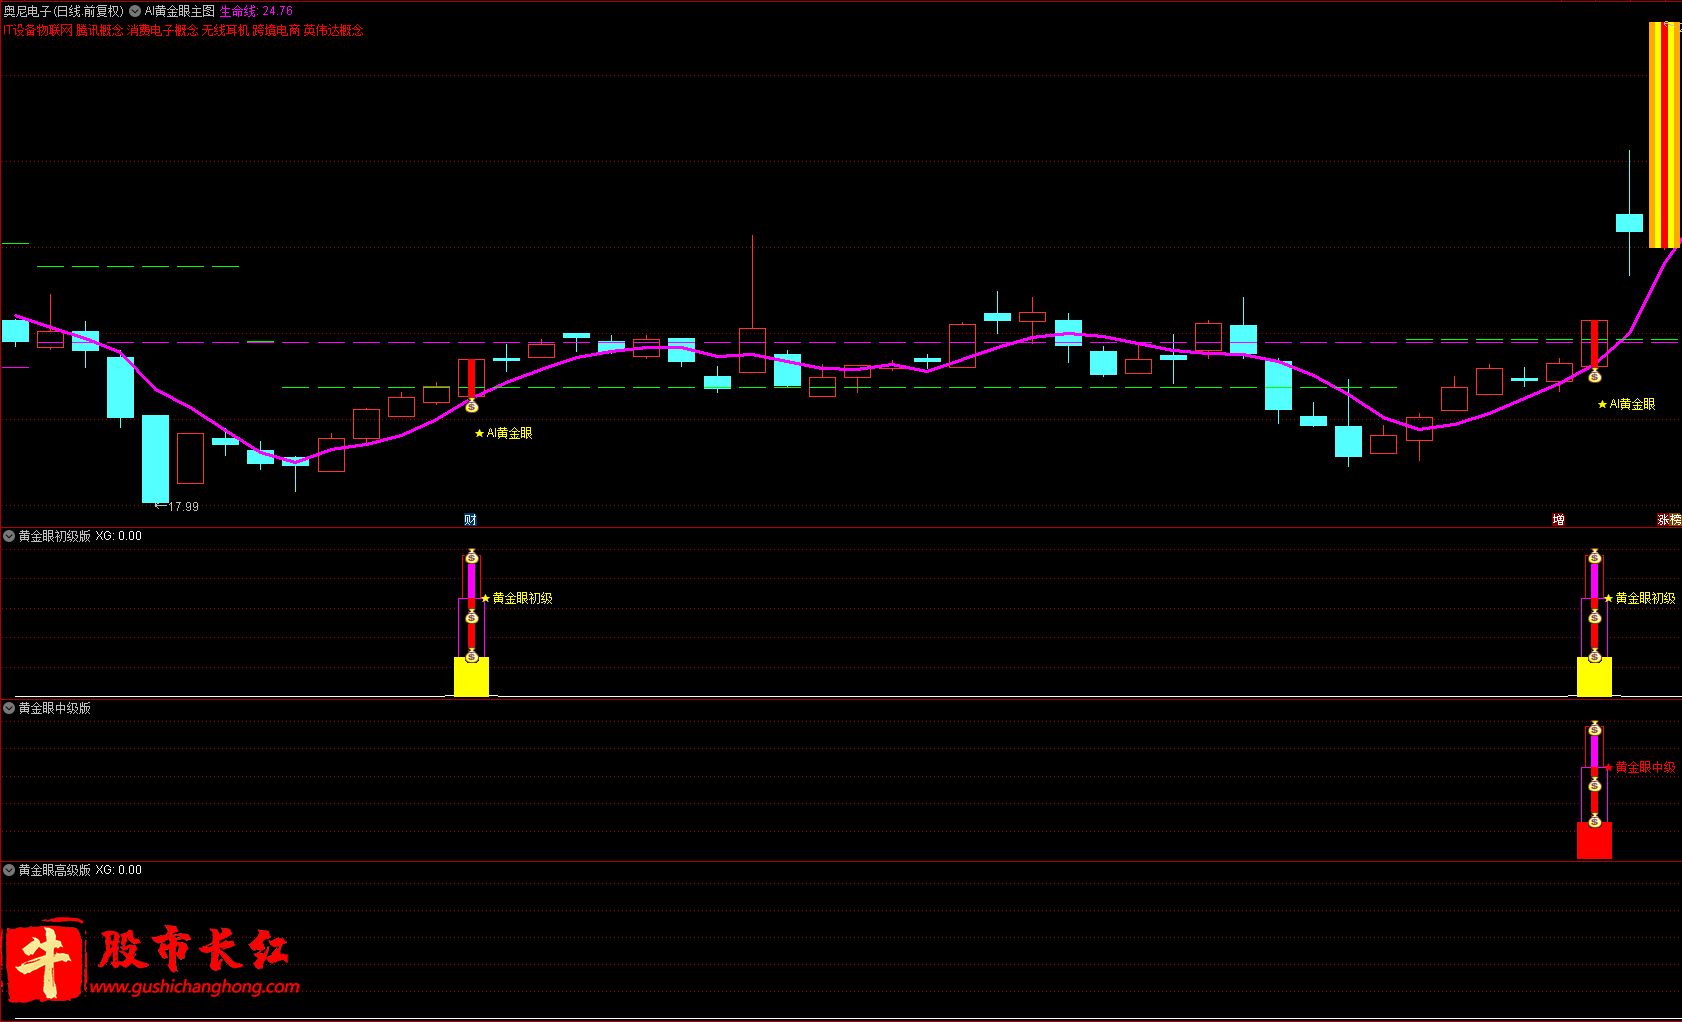1682x1022 pixels.
Task: Click the XG: 0.00 value in 黄金眼初级版 panel
Action: [119, 536]
